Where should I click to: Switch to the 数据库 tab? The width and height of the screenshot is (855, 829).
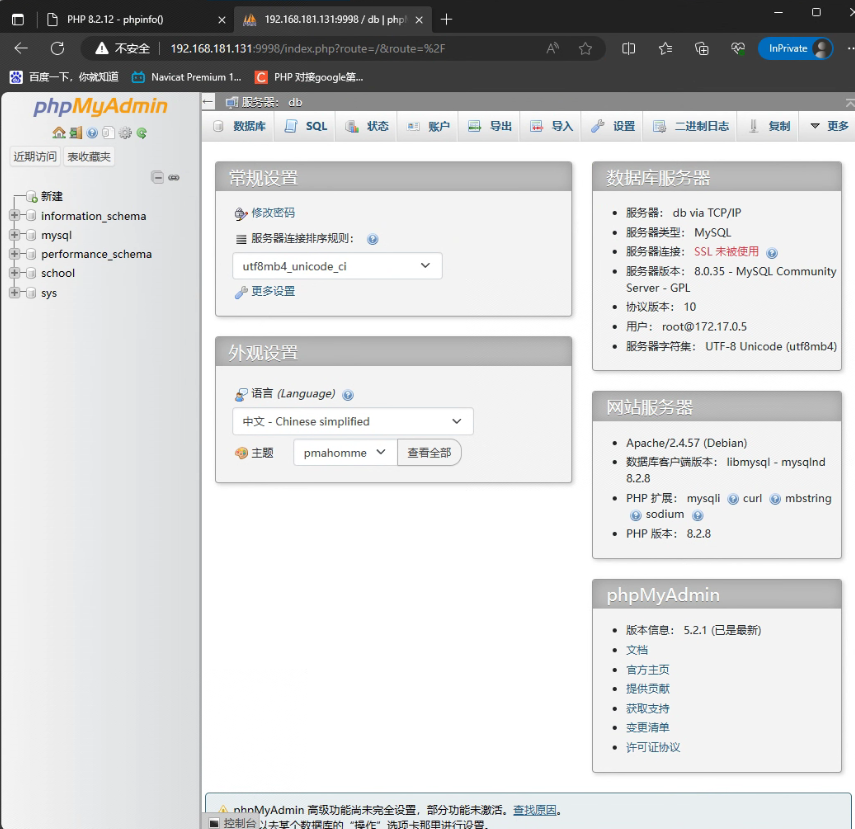(239, 126)
